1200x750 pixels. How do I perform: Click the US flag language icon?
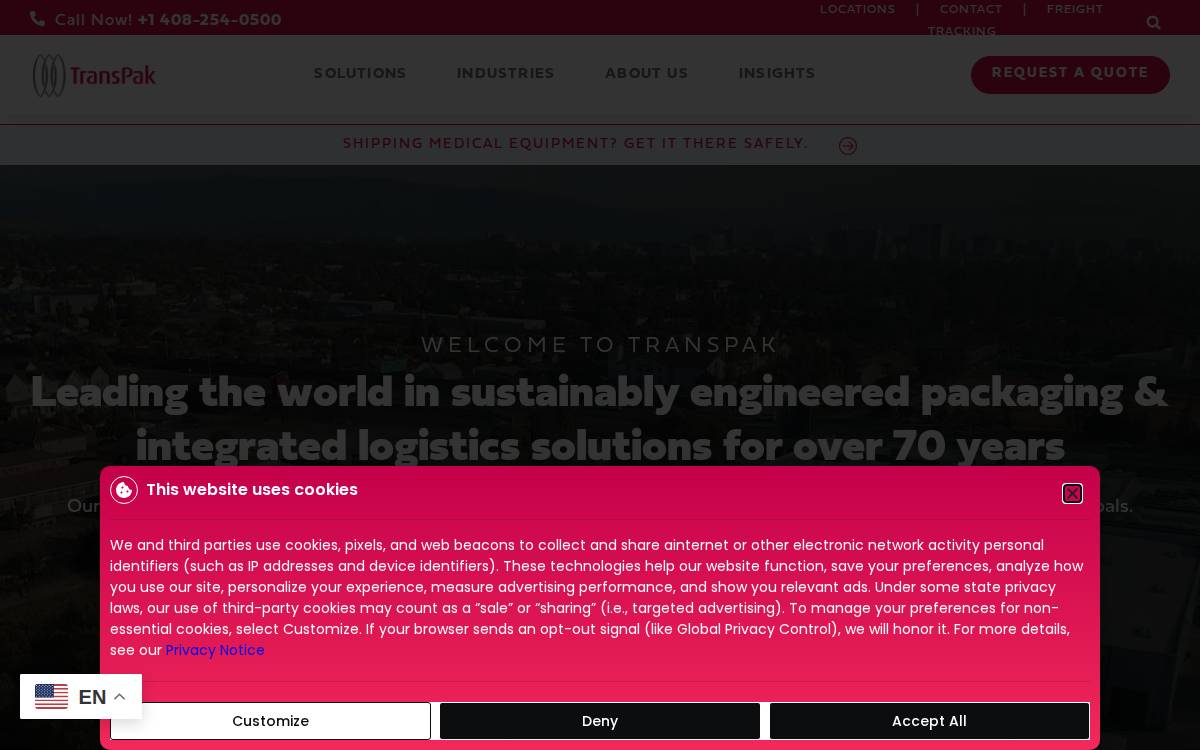[x=51, y=696]
